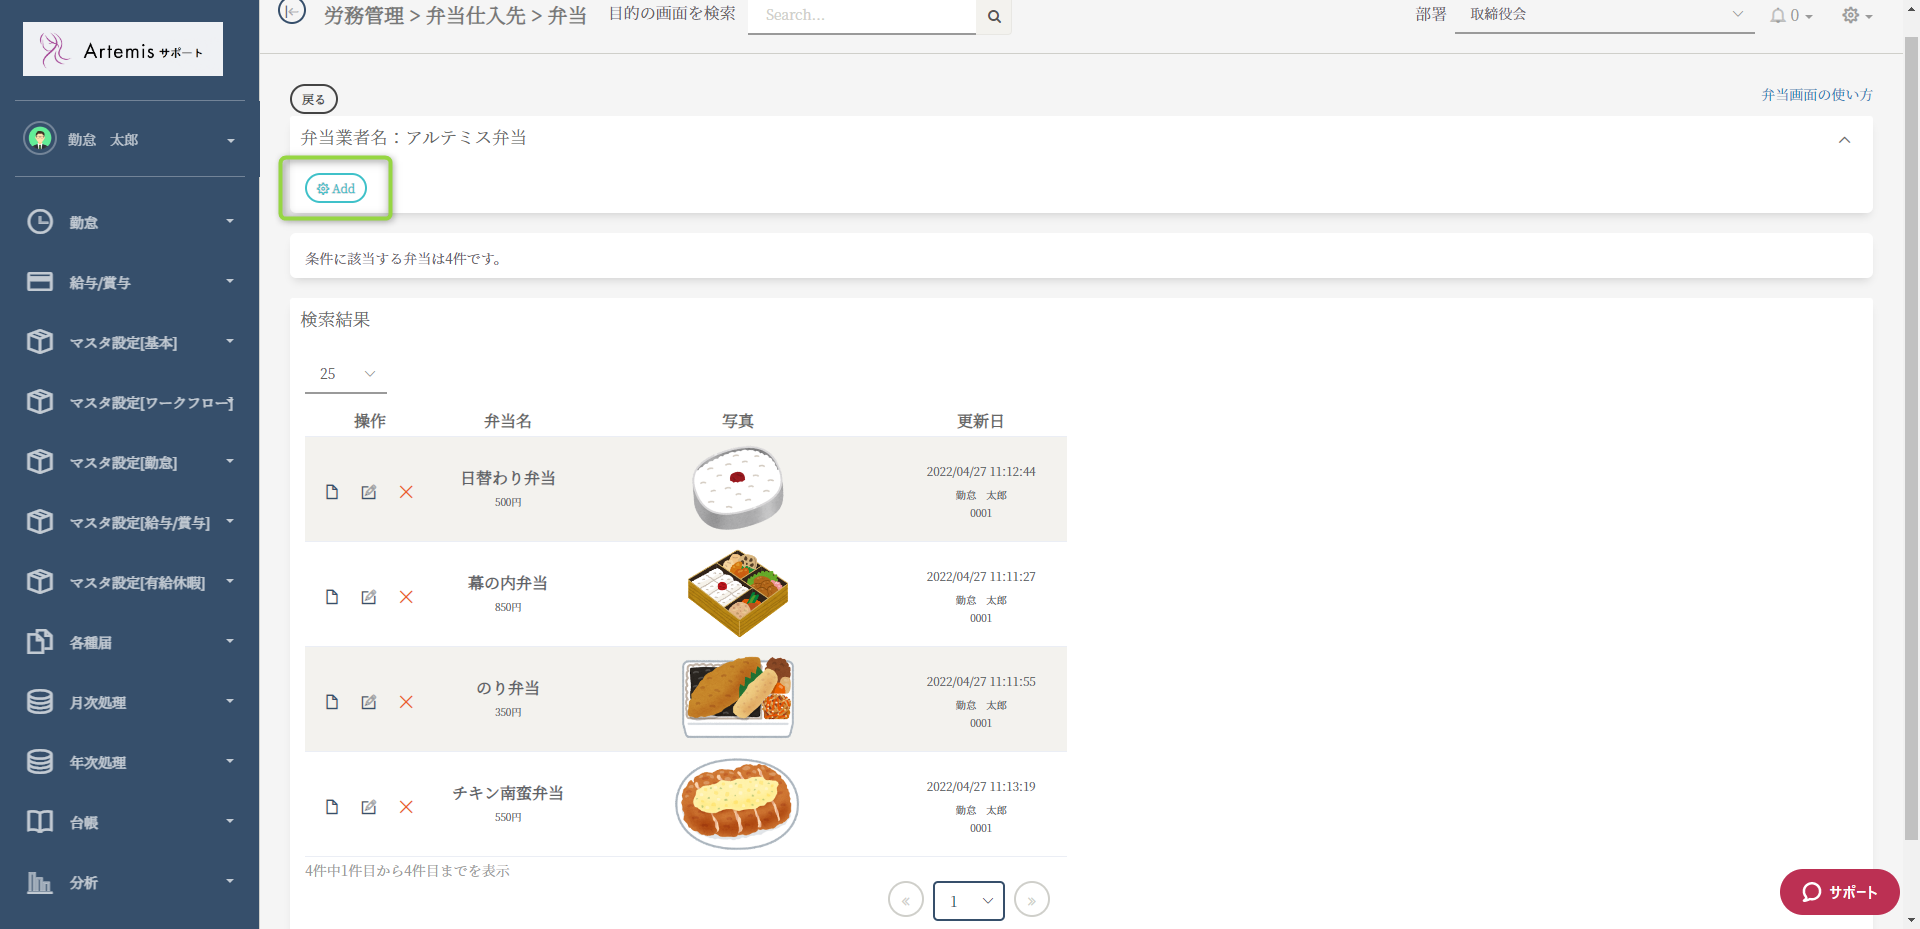This screenshot has height=929, width=1920.
Task: Click the edit icon for 日替わり弁当
Action: tap(369, 492)
